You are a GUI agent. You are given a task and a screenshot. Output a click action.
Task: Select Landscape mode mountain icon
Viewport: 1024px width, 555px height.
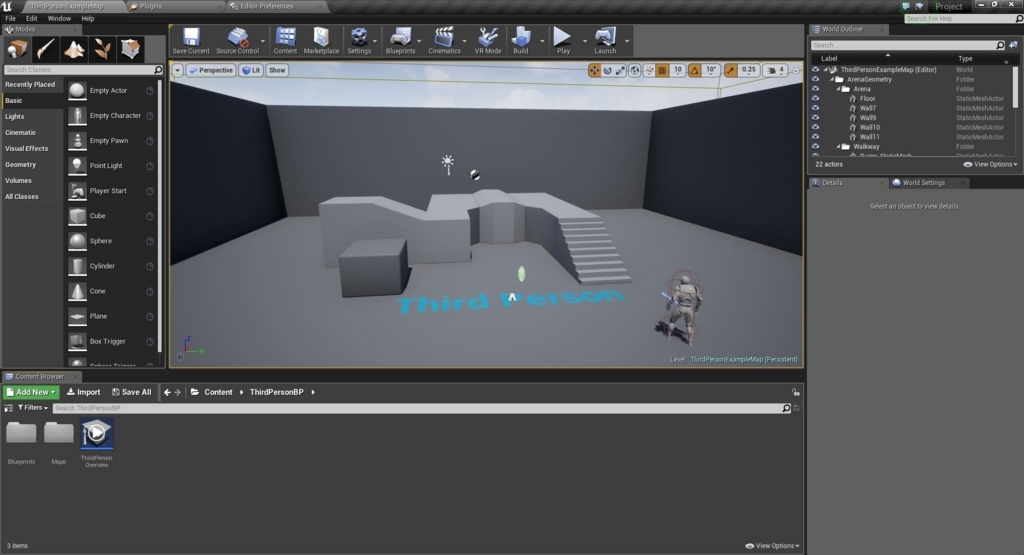click(x=74, y=49)
